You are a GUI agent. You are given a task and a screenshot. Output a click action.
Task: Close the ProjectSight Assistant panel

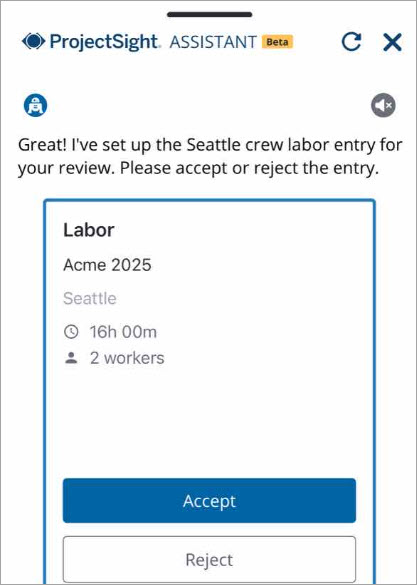click(x=392, y=42)
